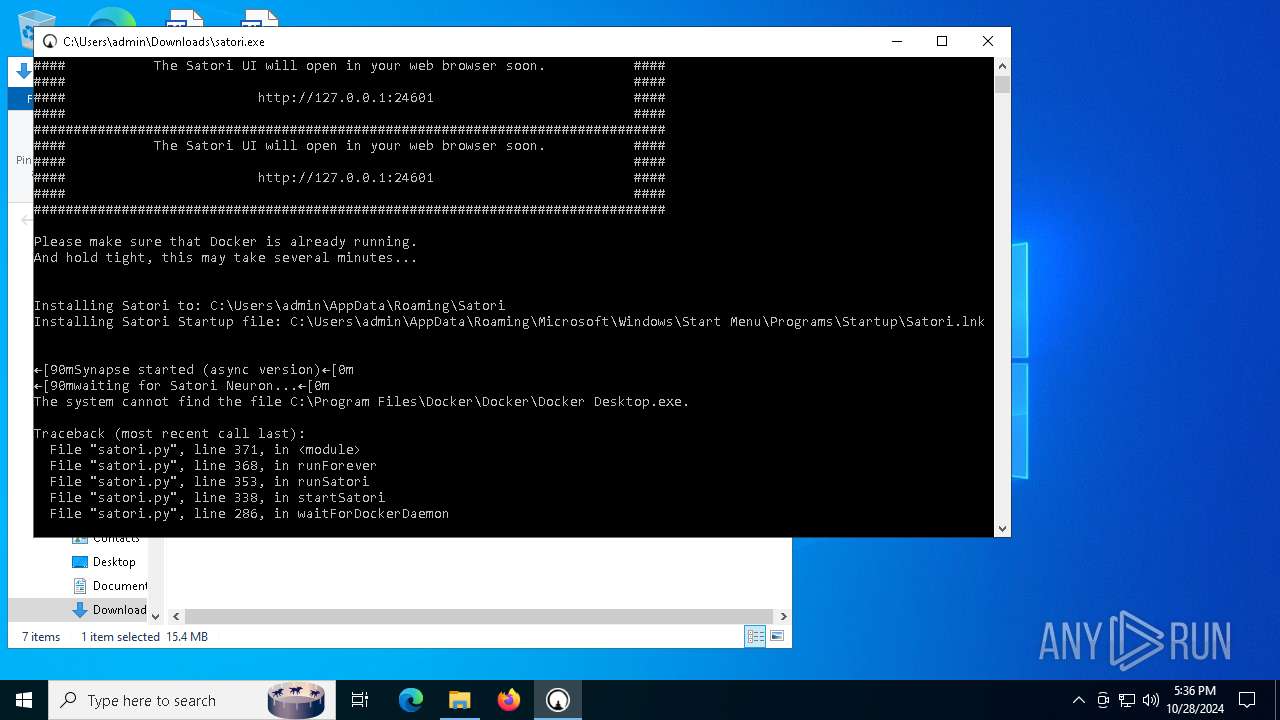This screenshot has height=720, width=1280.
Task: Click the Downloads arrow icon in Explorer sidebar
Action: [x=80, y=610]
